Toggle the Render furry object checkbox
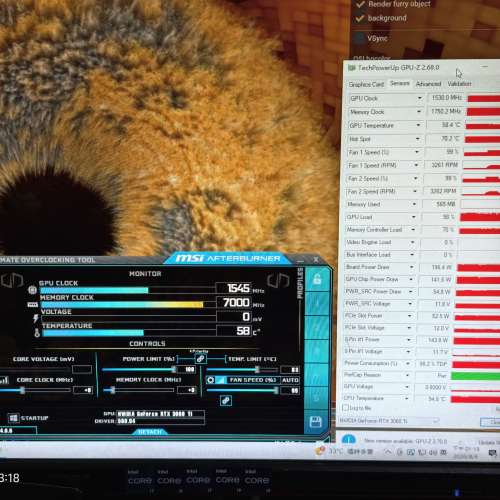Screen dimensions: 500x500 [x=360, y=4]
